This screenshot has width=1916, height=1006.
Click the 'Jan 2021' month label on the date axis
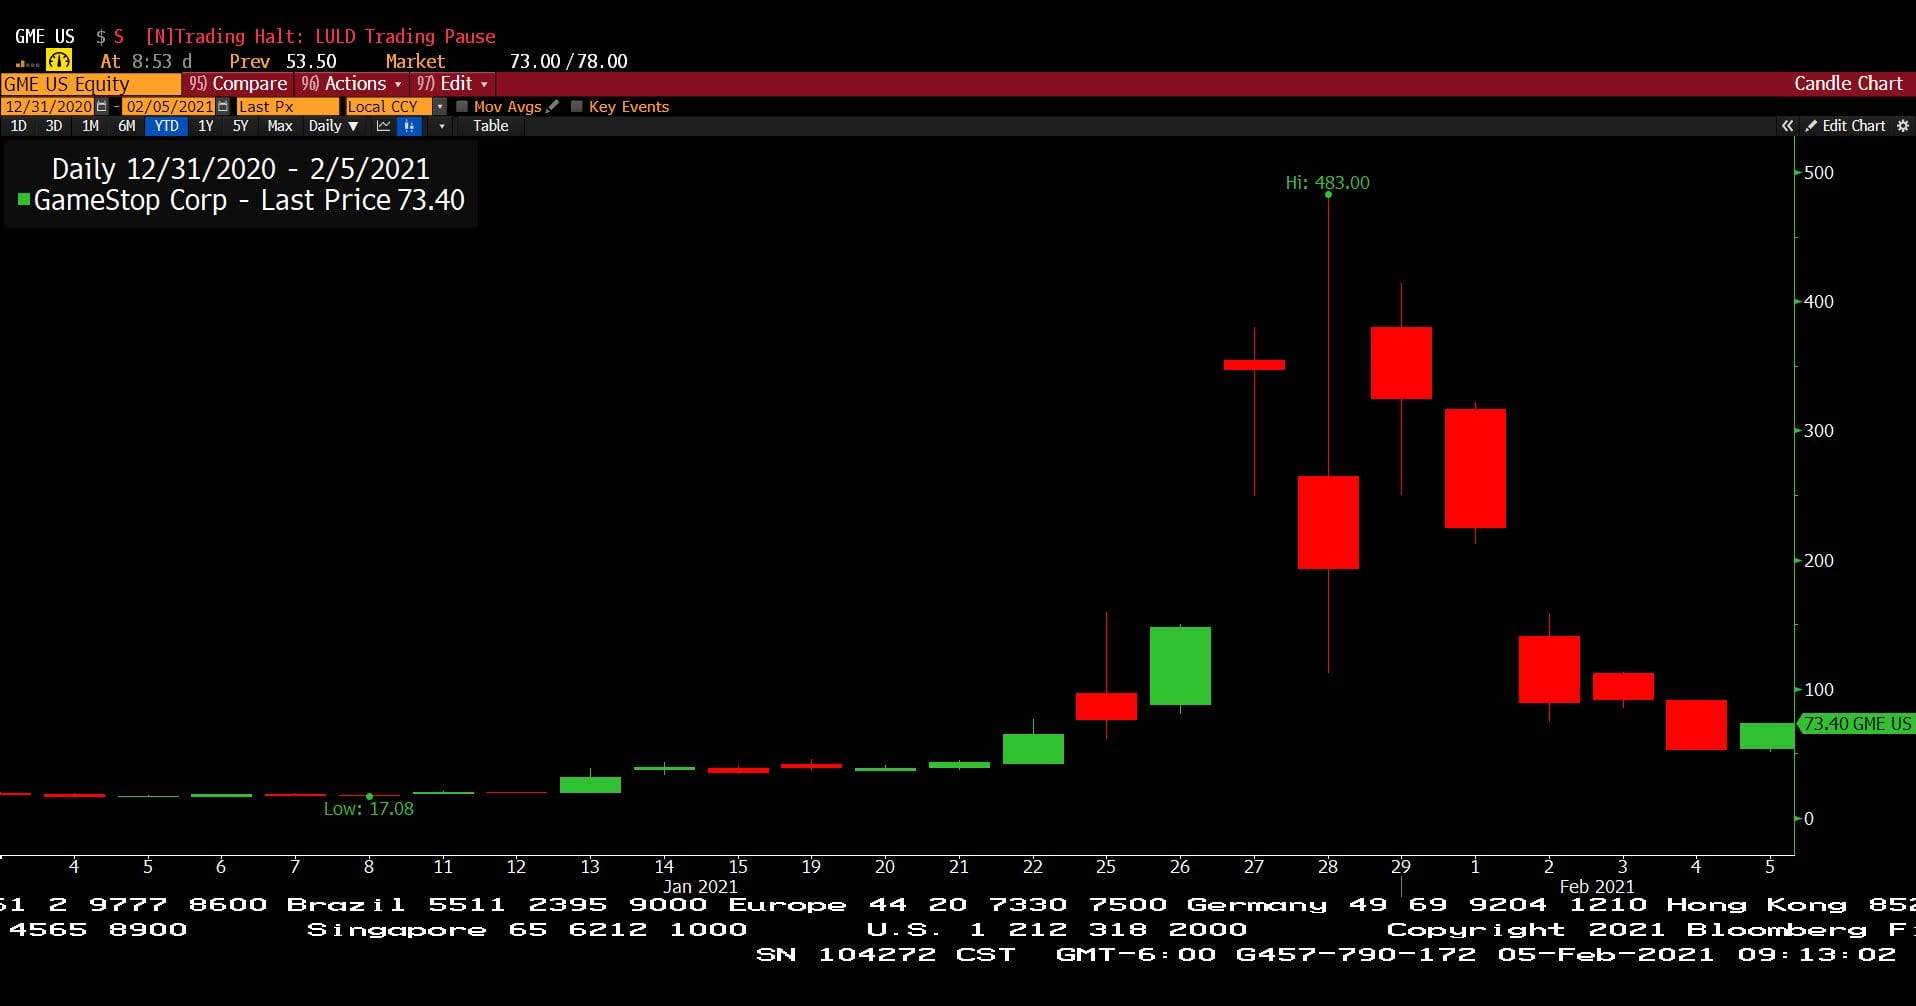tap(700, 886)
